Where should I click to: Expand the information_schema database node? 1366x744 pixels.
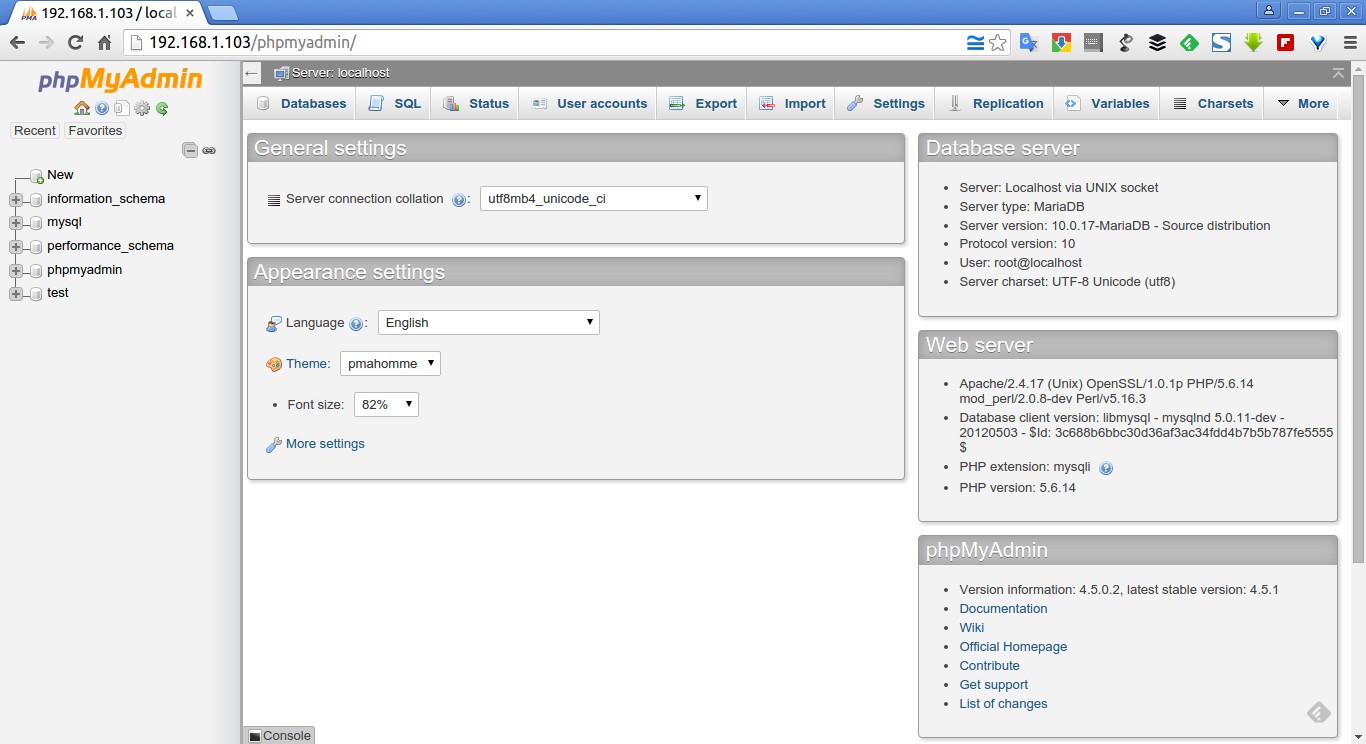click(x=16, y=199)
